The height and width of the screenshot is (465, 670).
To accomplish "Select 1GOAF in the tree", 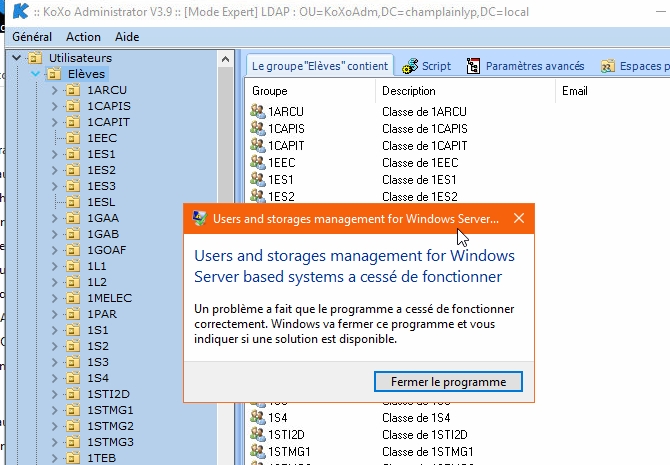I will (x=107, y=250).
